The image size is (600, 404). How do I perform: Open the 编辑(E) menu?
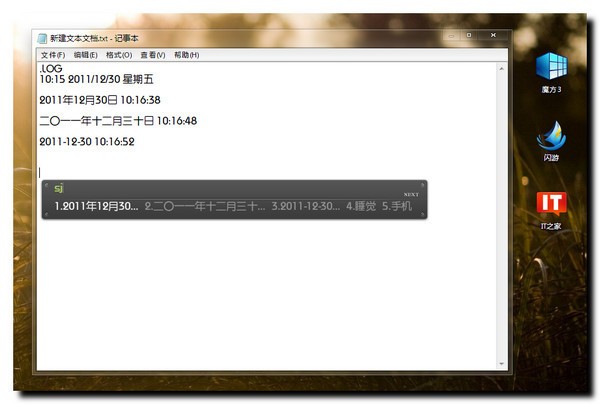coord(85,55)
